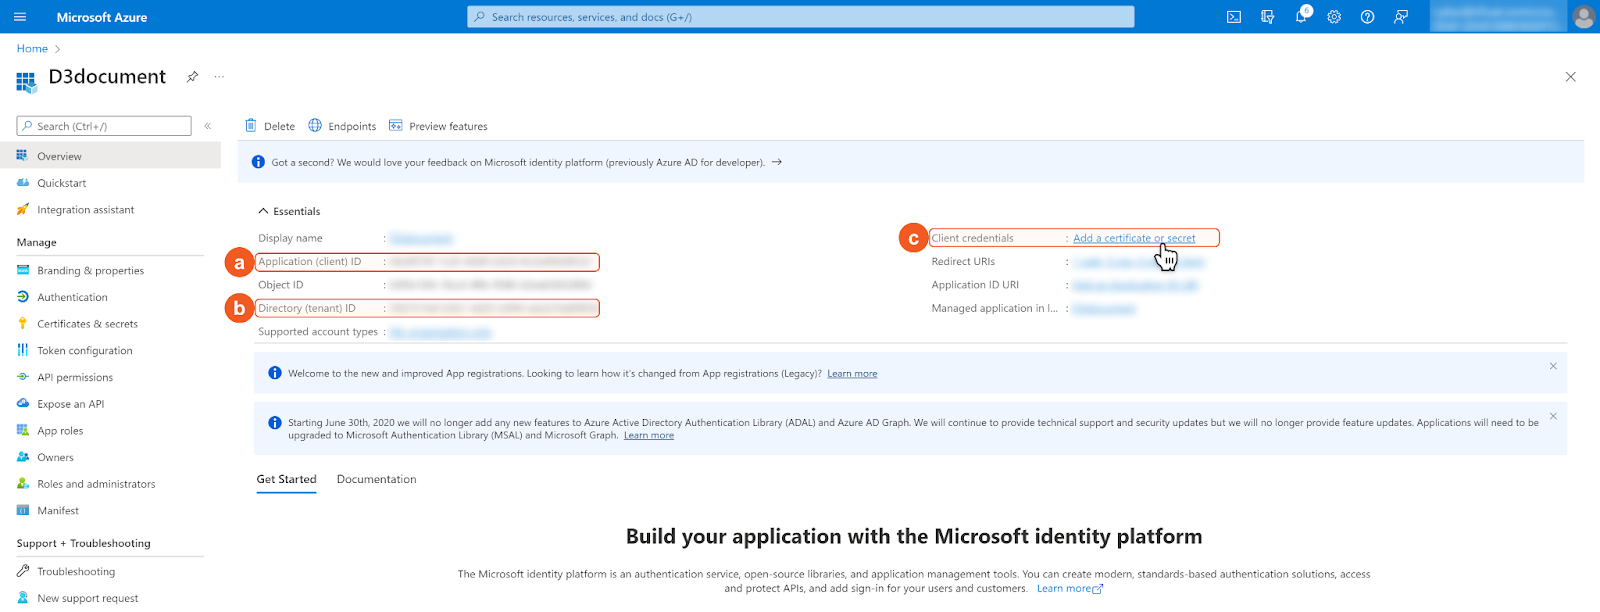1600x612 pixels.
Task: Open Certificates & secrets in sidebar
Action: [x=87, y=324]
